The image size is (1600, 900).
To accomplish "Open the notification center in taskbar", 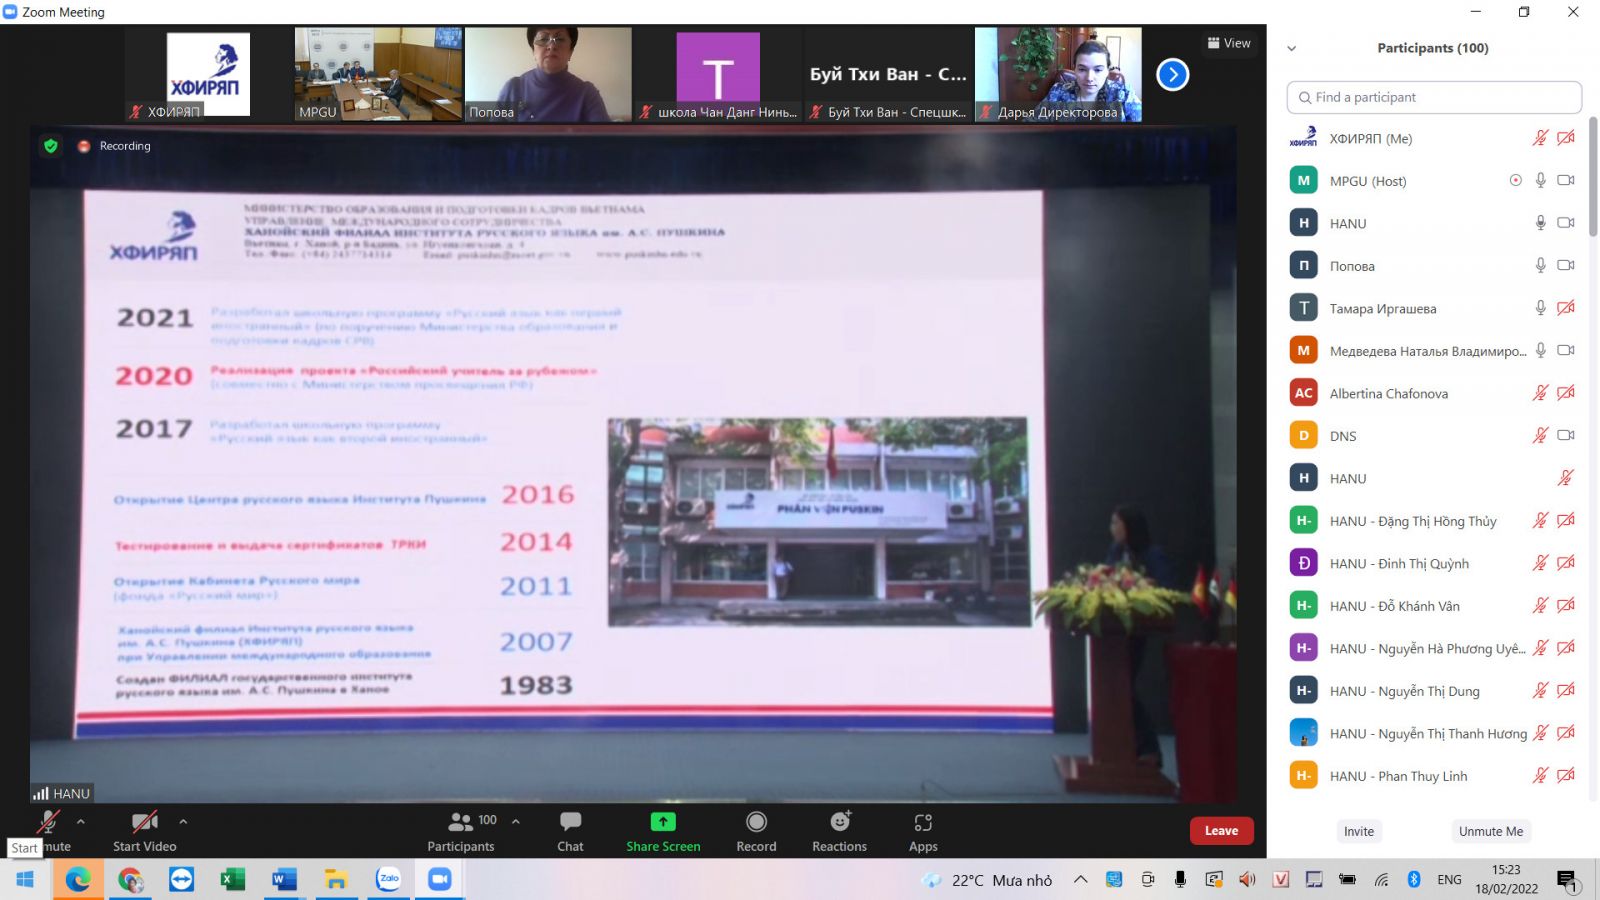I will pyautogui.click(x=1568, y=880).
